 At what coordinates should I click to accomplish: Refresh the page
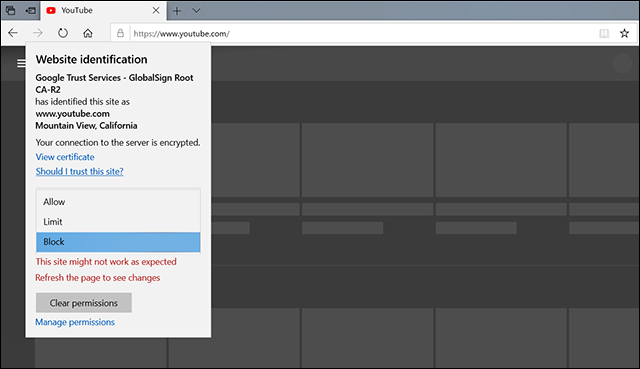tap(63, 33)
